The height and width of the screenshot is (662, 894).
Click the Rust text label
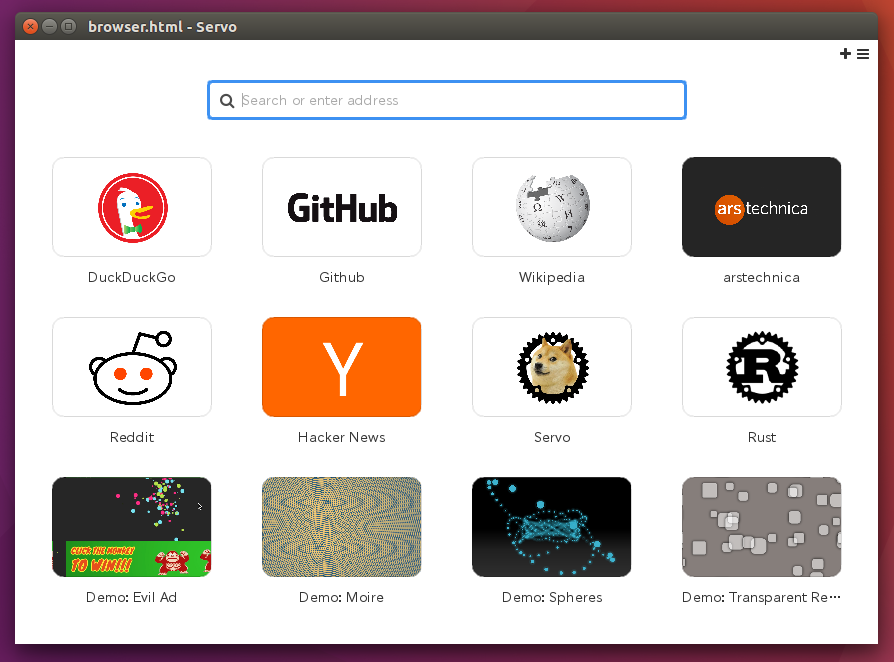pyautogui.click(x=761, y=437)
